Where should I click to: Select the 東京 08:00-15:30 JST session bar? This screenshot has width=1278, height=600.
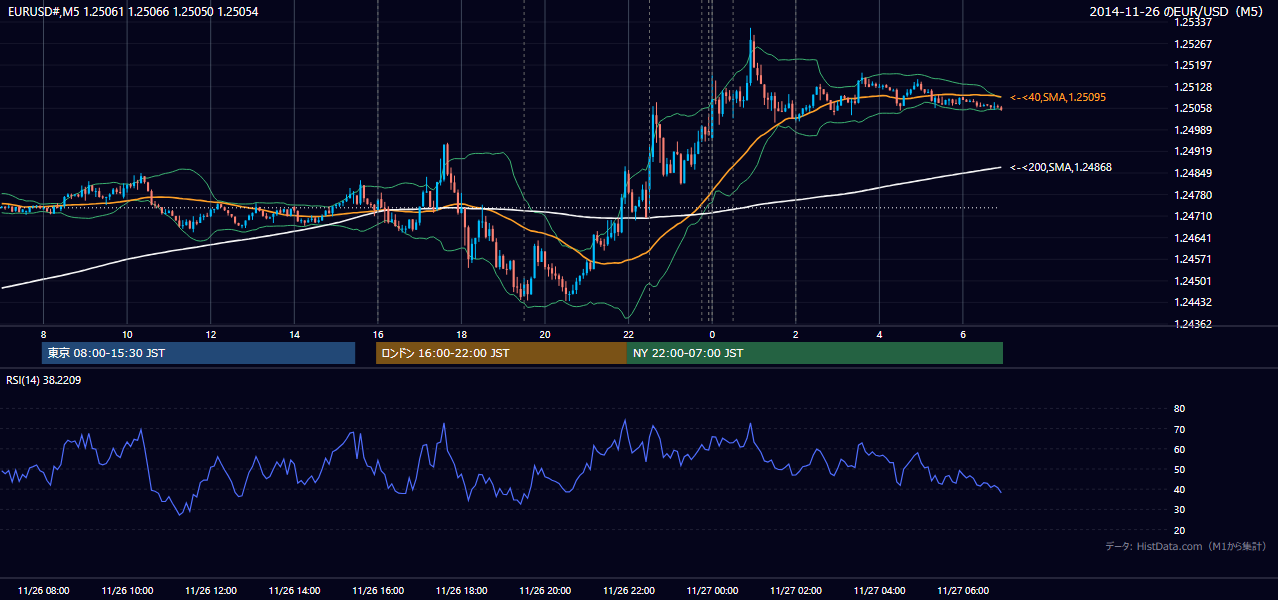click(198, 353)
